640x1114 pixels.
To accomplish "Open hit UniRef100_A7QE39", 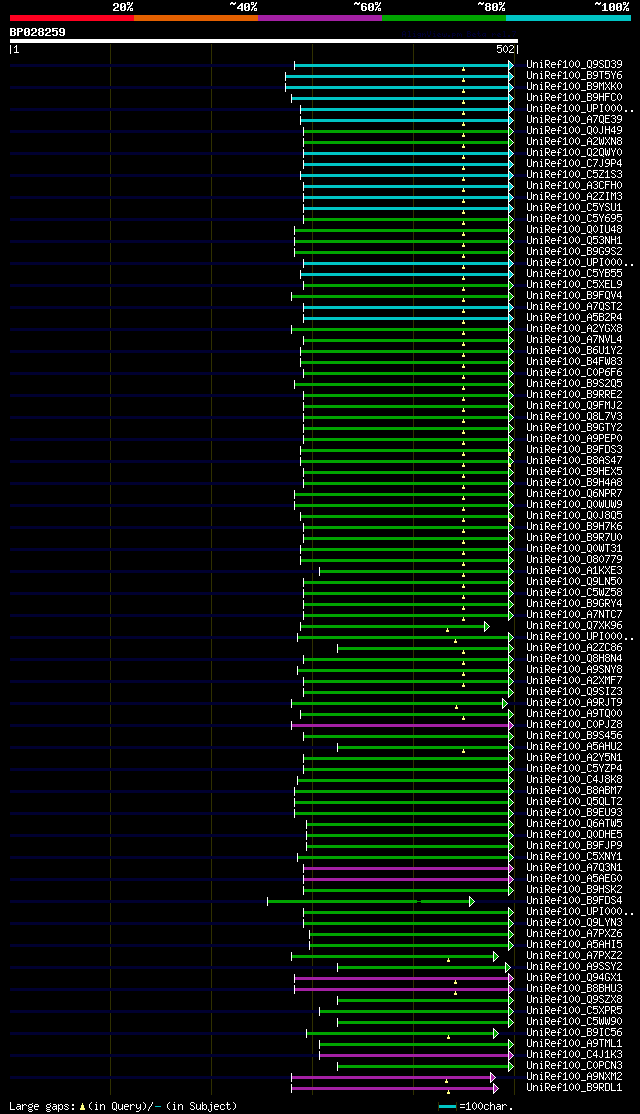I will (x=574, y=119).
